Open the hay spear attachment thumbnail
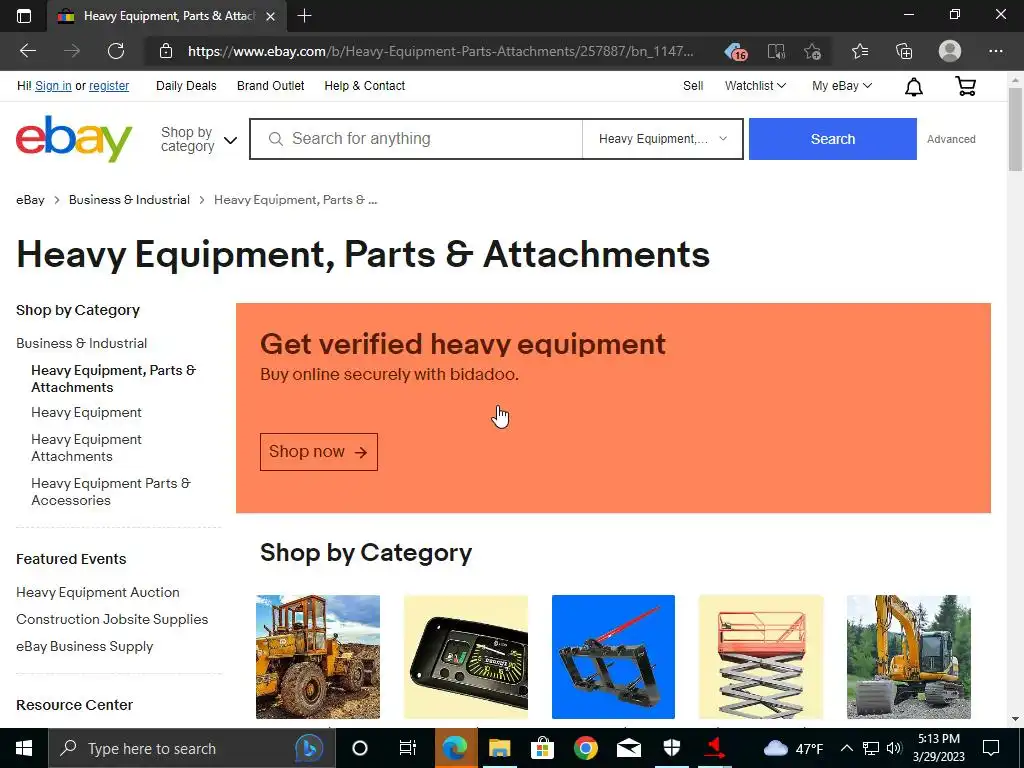1024x768 pixels. pyautogui.click(x=613, y=657)
